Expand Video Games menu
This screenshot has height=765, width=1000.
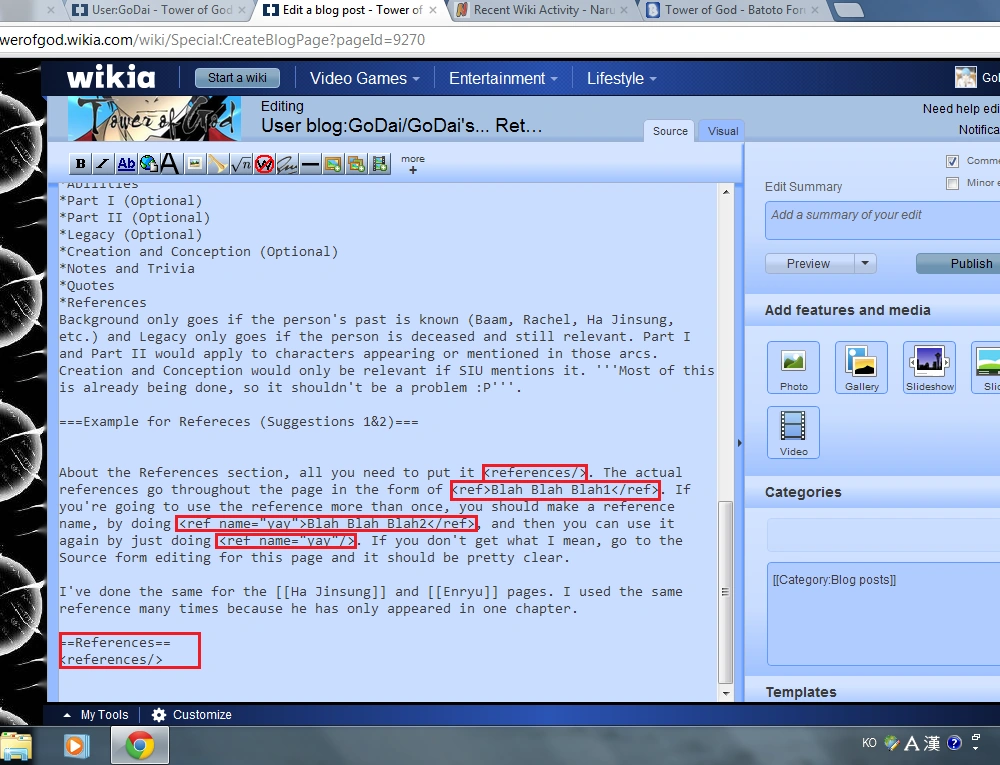coord(364,78)
